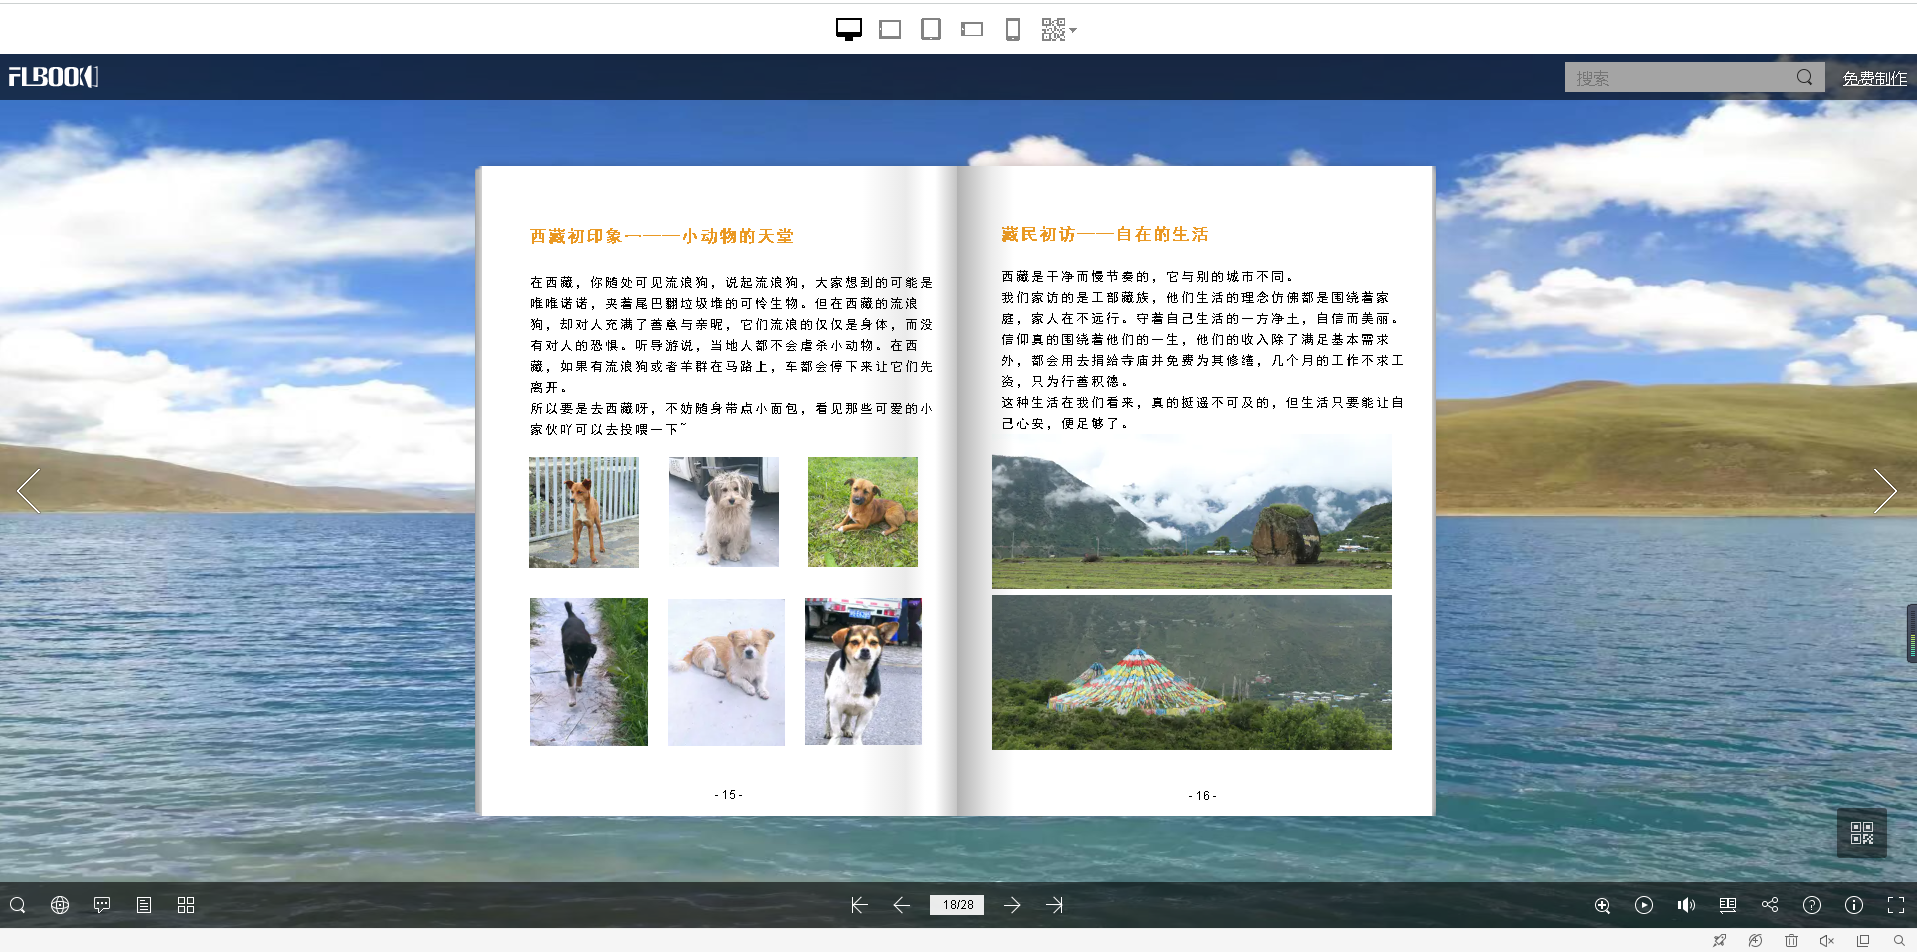1917x952 pixels.
Task: Click the black dog walking photo
Action: pos(589,672)
